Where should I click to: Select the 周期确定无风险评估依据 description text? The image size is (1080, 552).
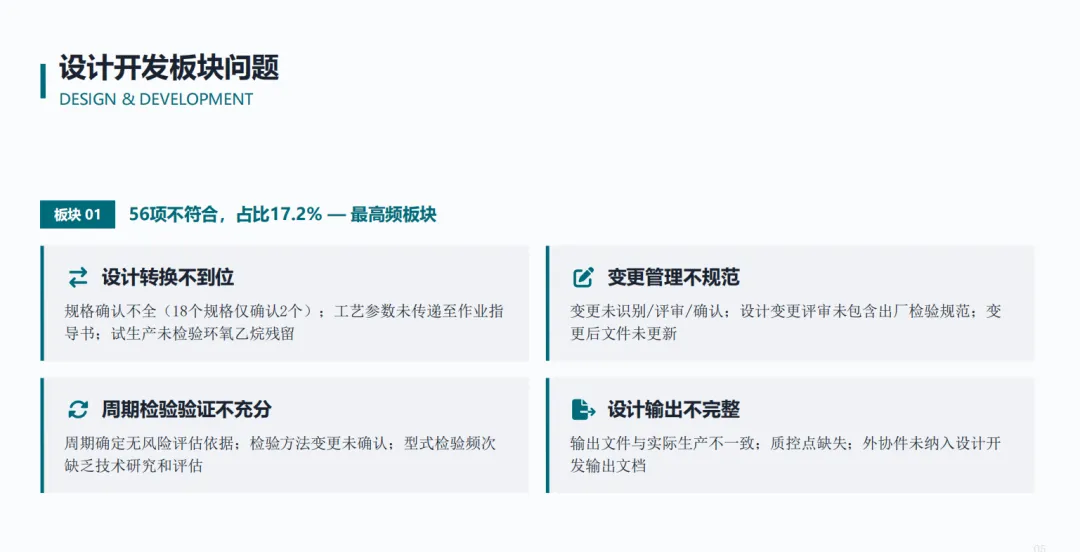pos(280,454)
